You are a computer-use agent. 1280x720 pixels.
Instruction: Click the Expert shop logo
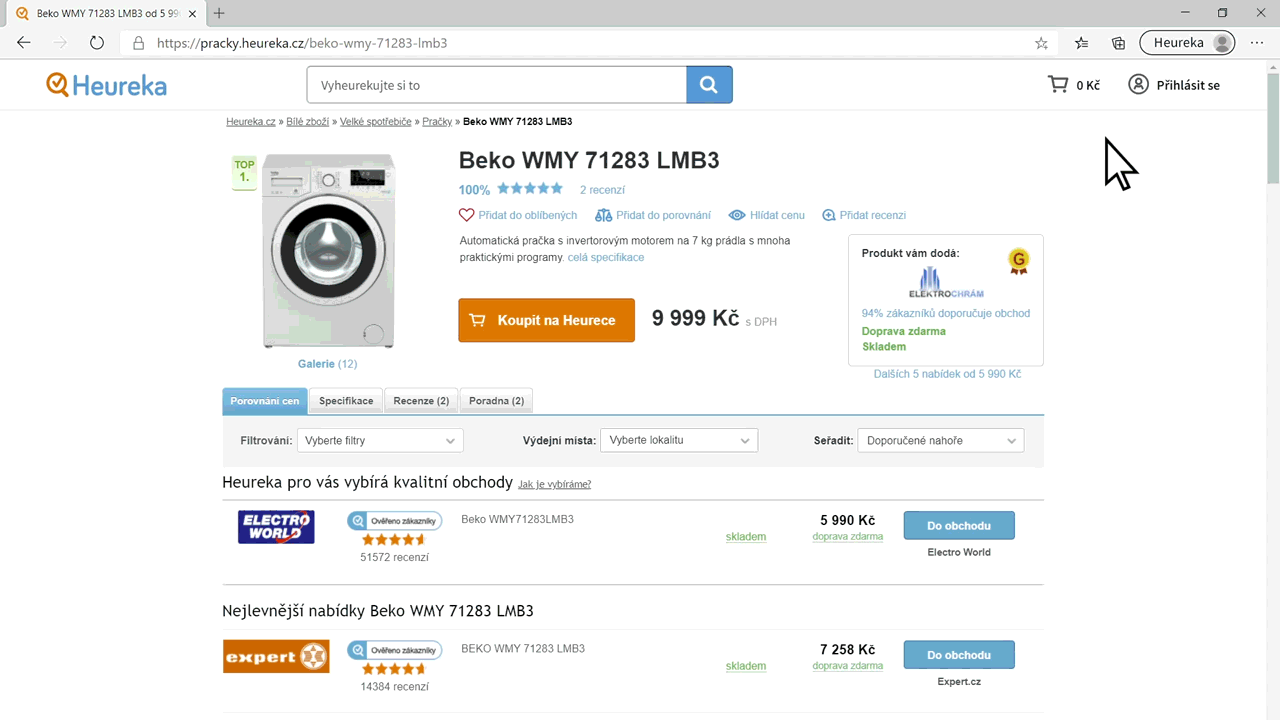pos(276,657)
